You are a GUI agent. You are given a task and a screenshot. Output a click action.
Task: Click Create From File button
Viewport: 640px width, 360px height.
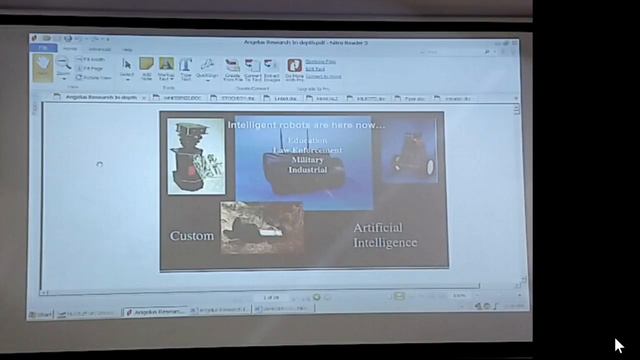pos(233,69)
